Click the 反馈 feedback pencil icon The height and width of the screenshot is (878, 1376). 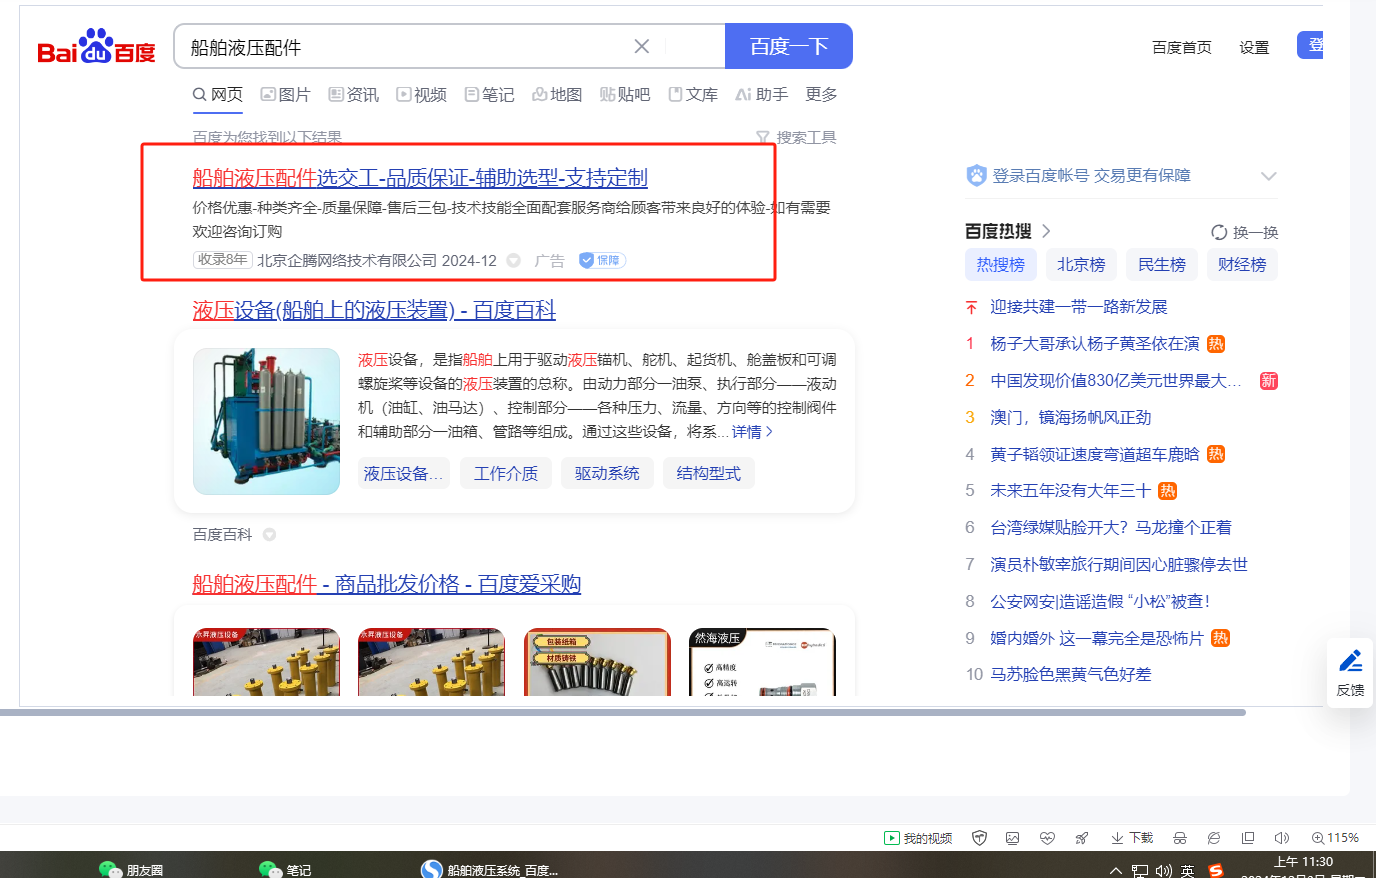coord(1351,661)
